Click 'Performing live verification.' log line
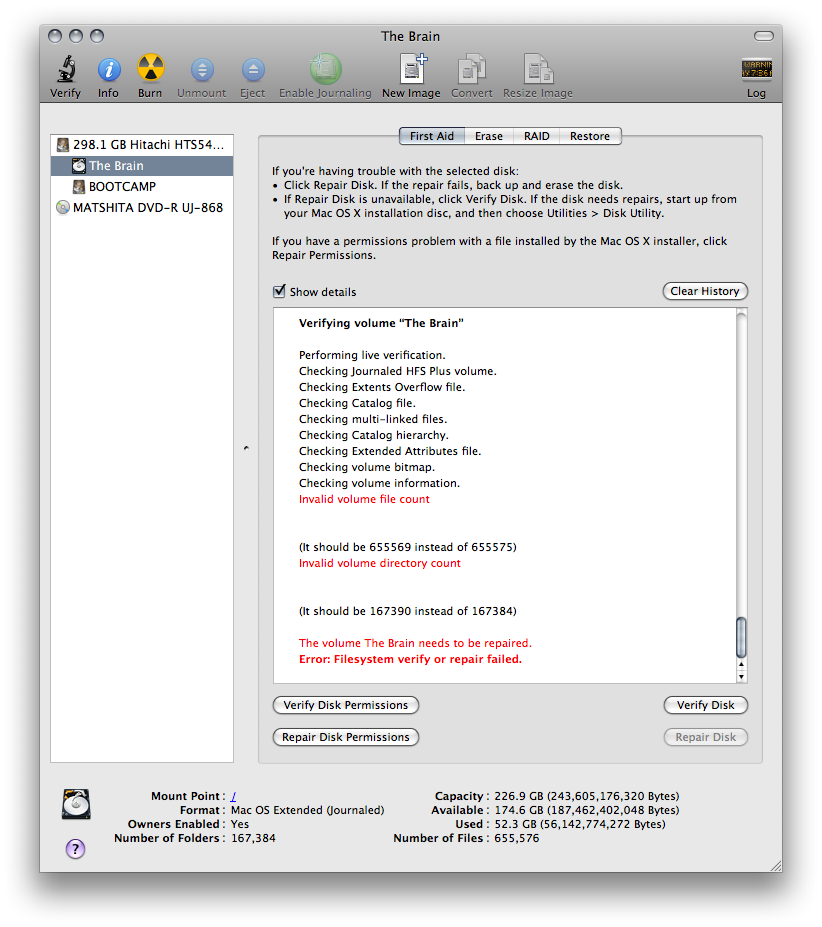Viewport: 822px width, 927px height. point(372,355)
